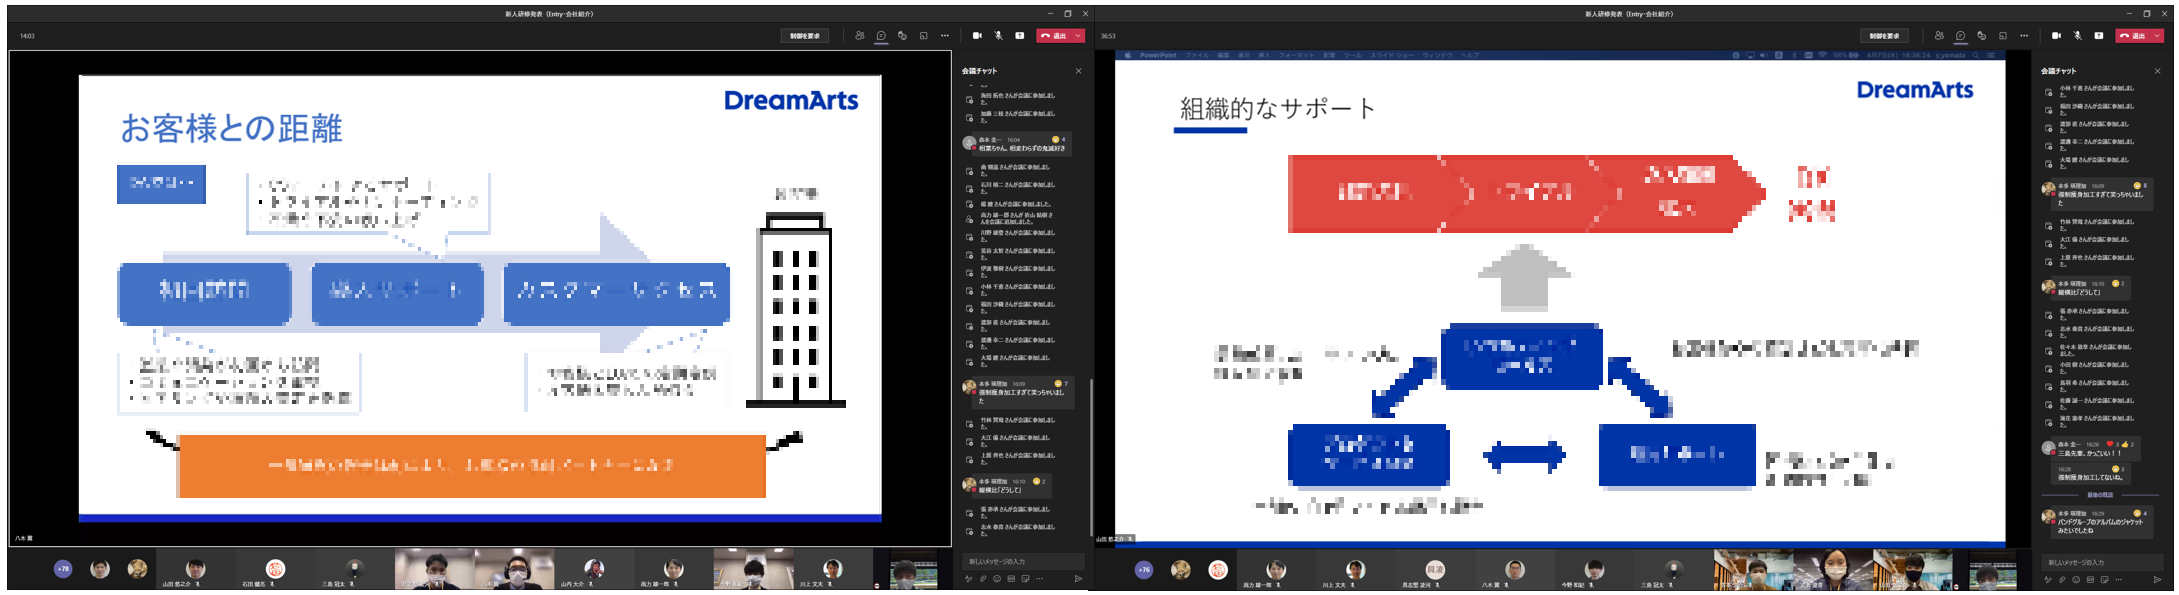The width and height of the screenshot is (2179, 595).
Task: Open the sticker picker in the left chat compose bar
Action: pyautogui.click(x=1025, y=579)
